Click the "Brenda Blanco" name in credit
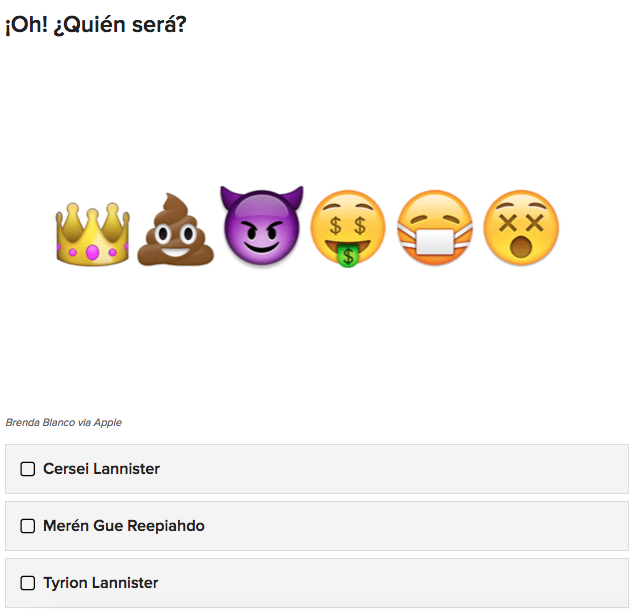 pos(40,423)
